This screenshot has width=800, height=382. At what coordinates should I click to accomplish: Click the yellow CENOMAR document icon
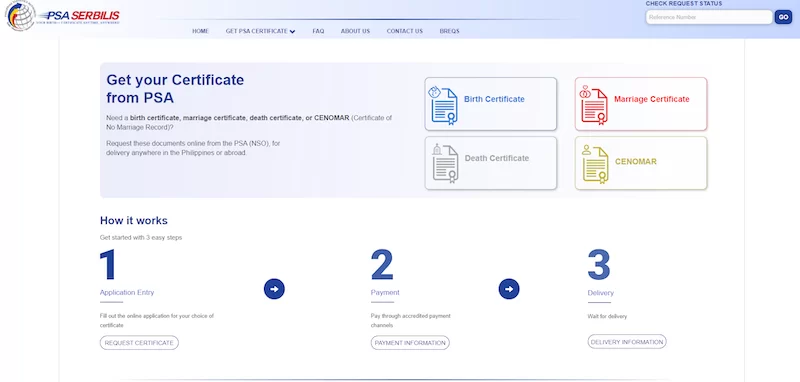point(595,165)
